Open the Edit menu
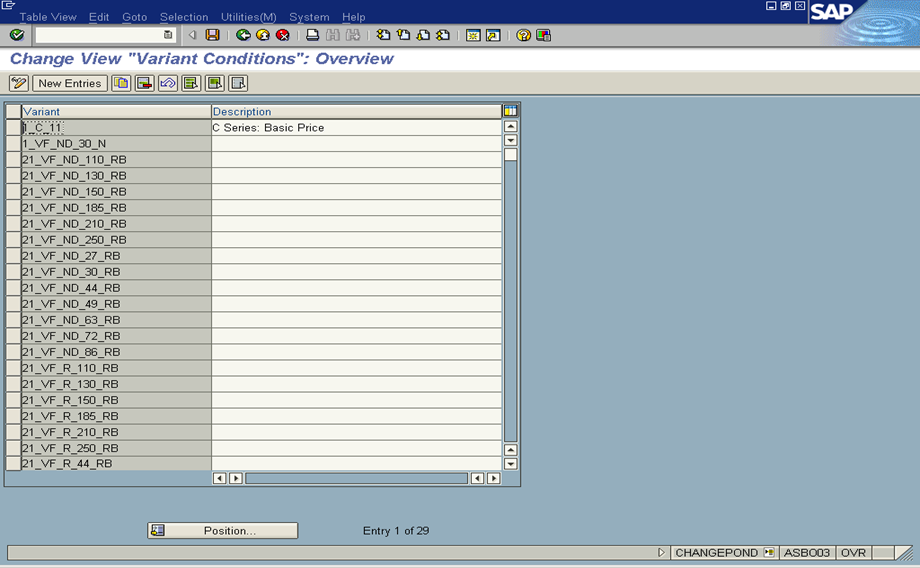The width and height of the screenshot is (920, 568). (99, 17)
